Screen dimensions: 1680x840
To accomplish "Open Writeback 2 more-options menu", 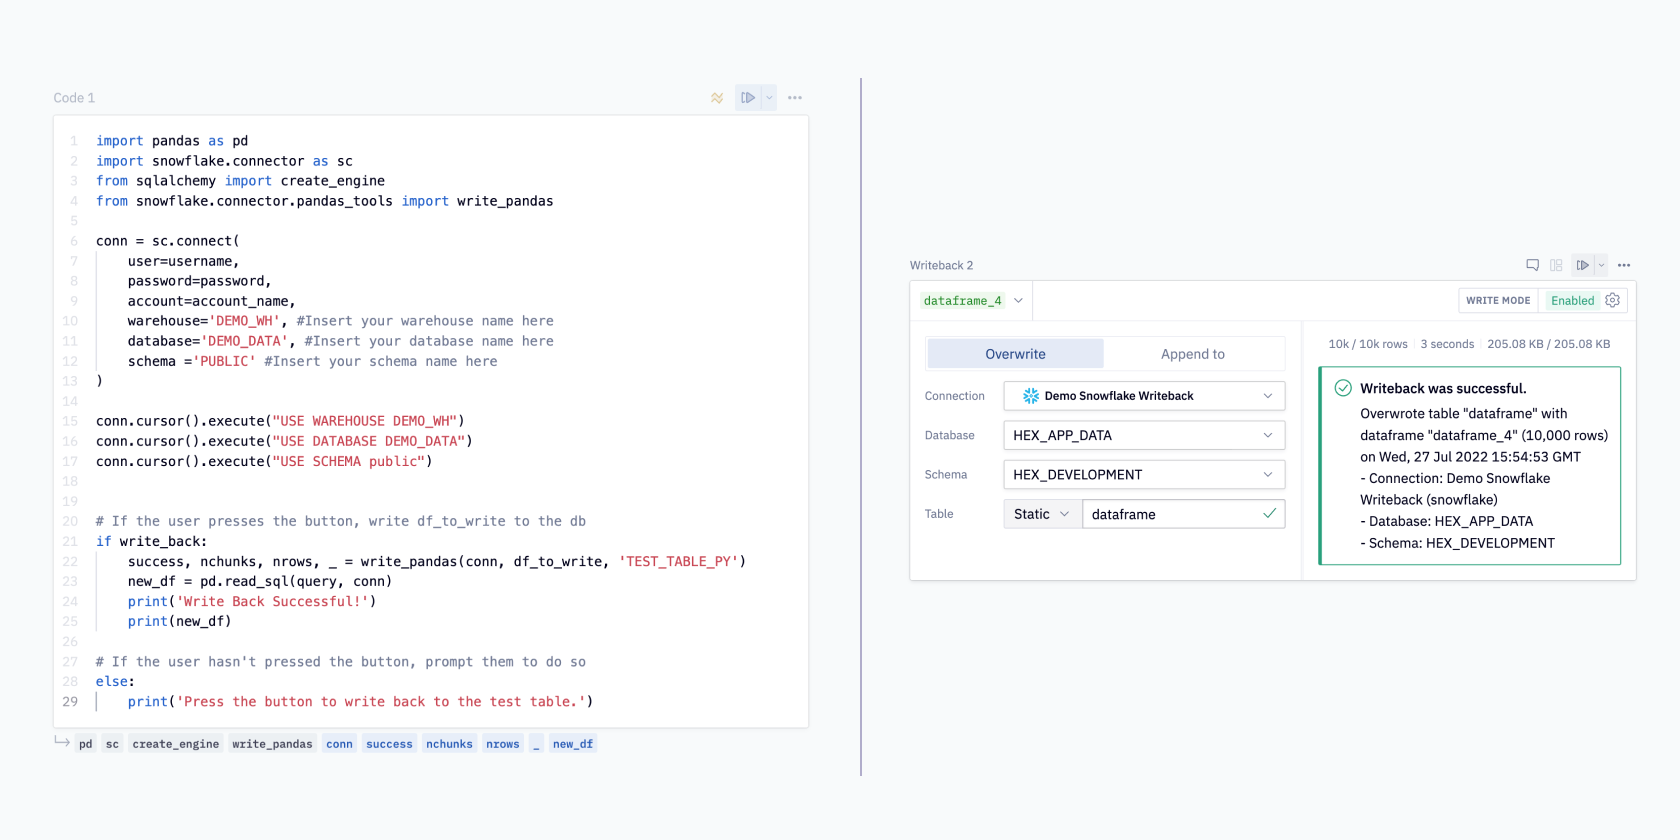I will [x=1624, y=265].
